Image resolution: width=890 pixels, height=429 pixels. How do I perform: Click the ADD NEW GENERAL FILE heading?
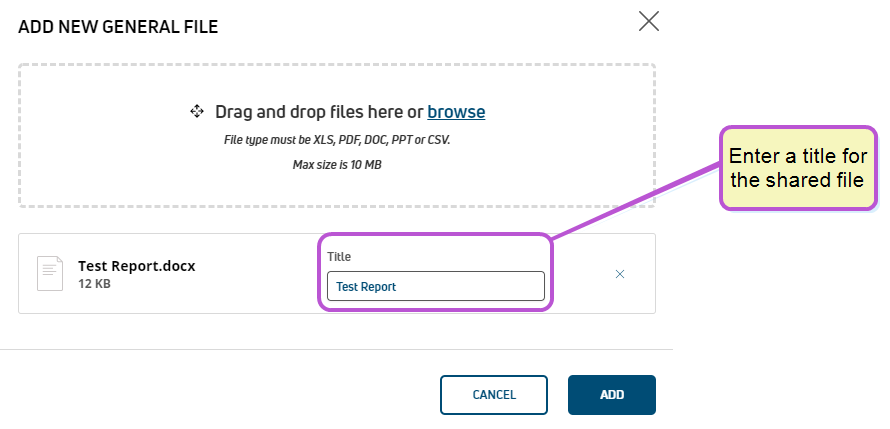118,27
